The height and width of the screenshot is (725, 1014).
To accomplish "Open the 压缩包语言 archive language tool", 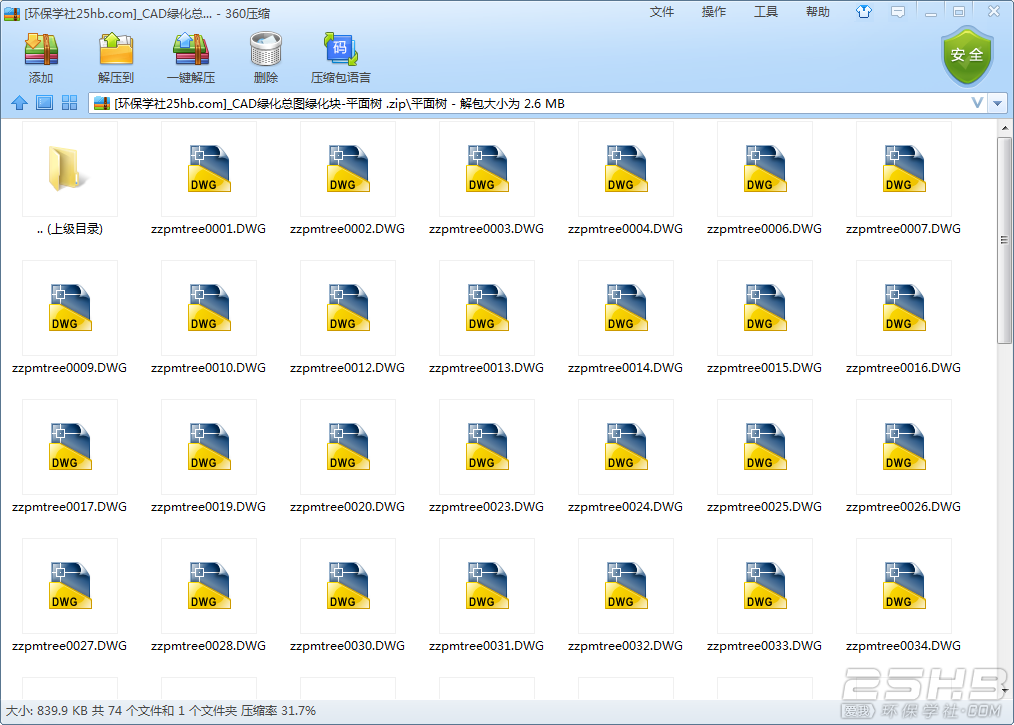I will click(341, 49).
